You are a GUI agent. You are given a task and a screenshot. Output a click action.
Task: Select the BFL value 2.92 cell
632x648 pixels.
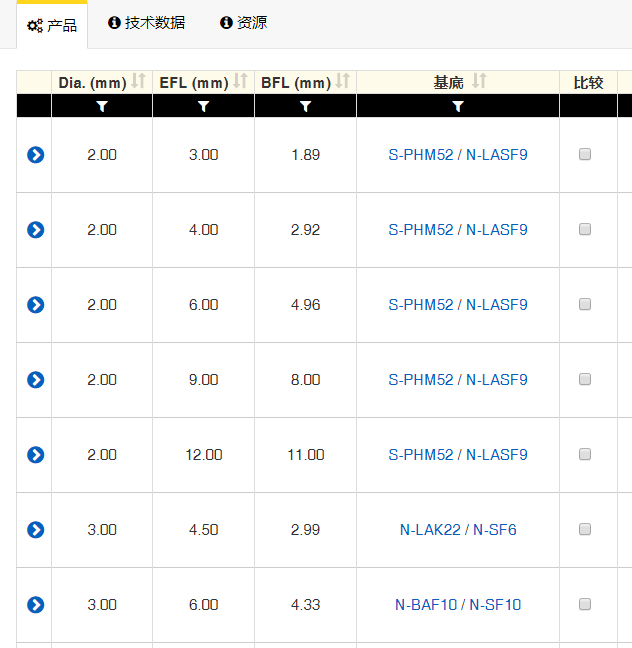(305, 230)
